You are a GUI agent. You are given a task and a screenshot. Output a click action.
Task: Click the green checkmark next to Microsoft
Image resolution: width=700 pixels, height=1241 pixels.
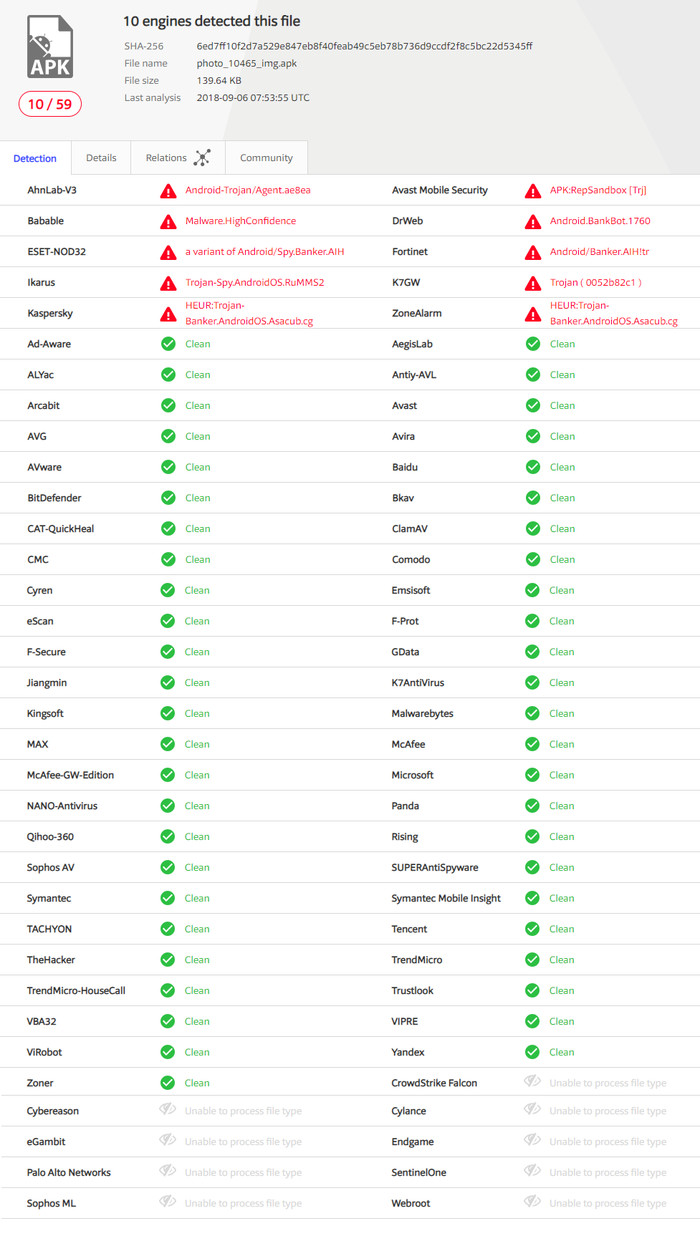(533, 775)
